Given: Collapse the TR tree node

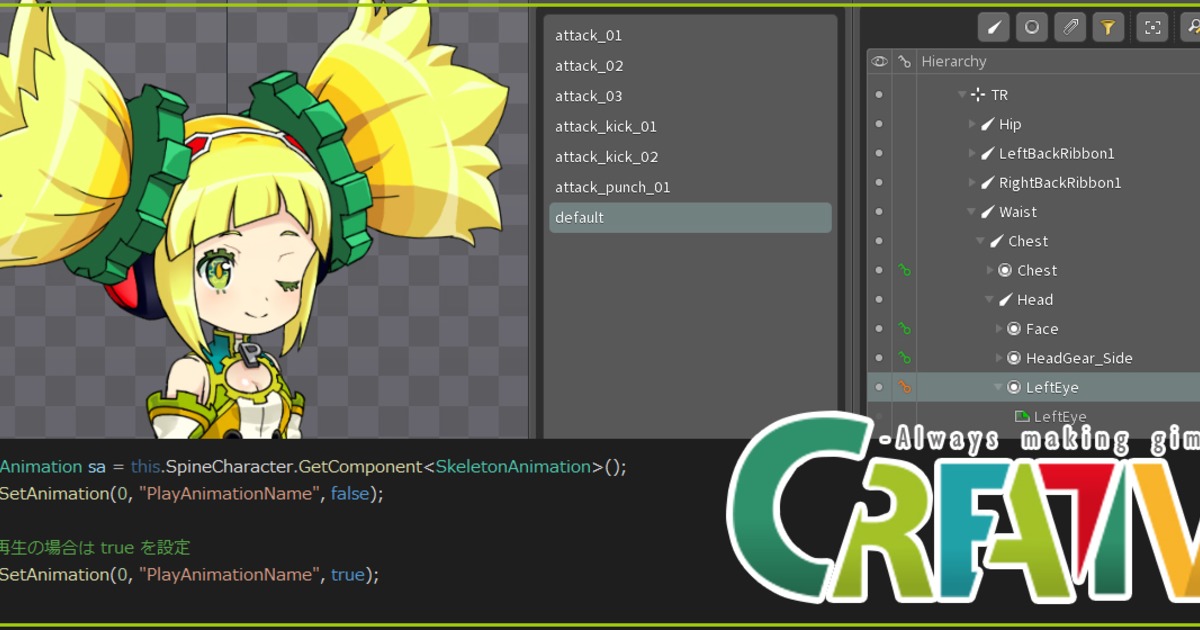Looking at the screenshot, I should coord(962,95).
